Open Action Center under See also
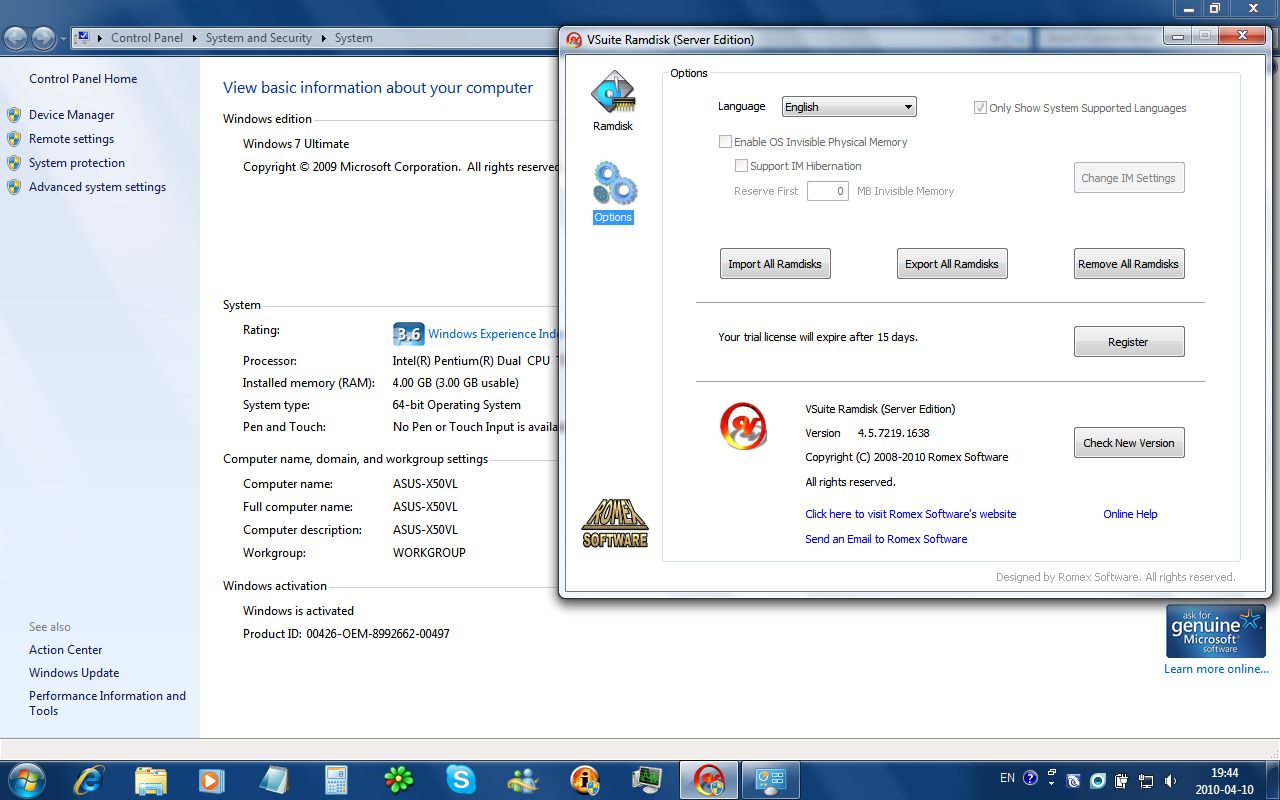This screenshot has height=800, width=1280. (x=66, y=650)
